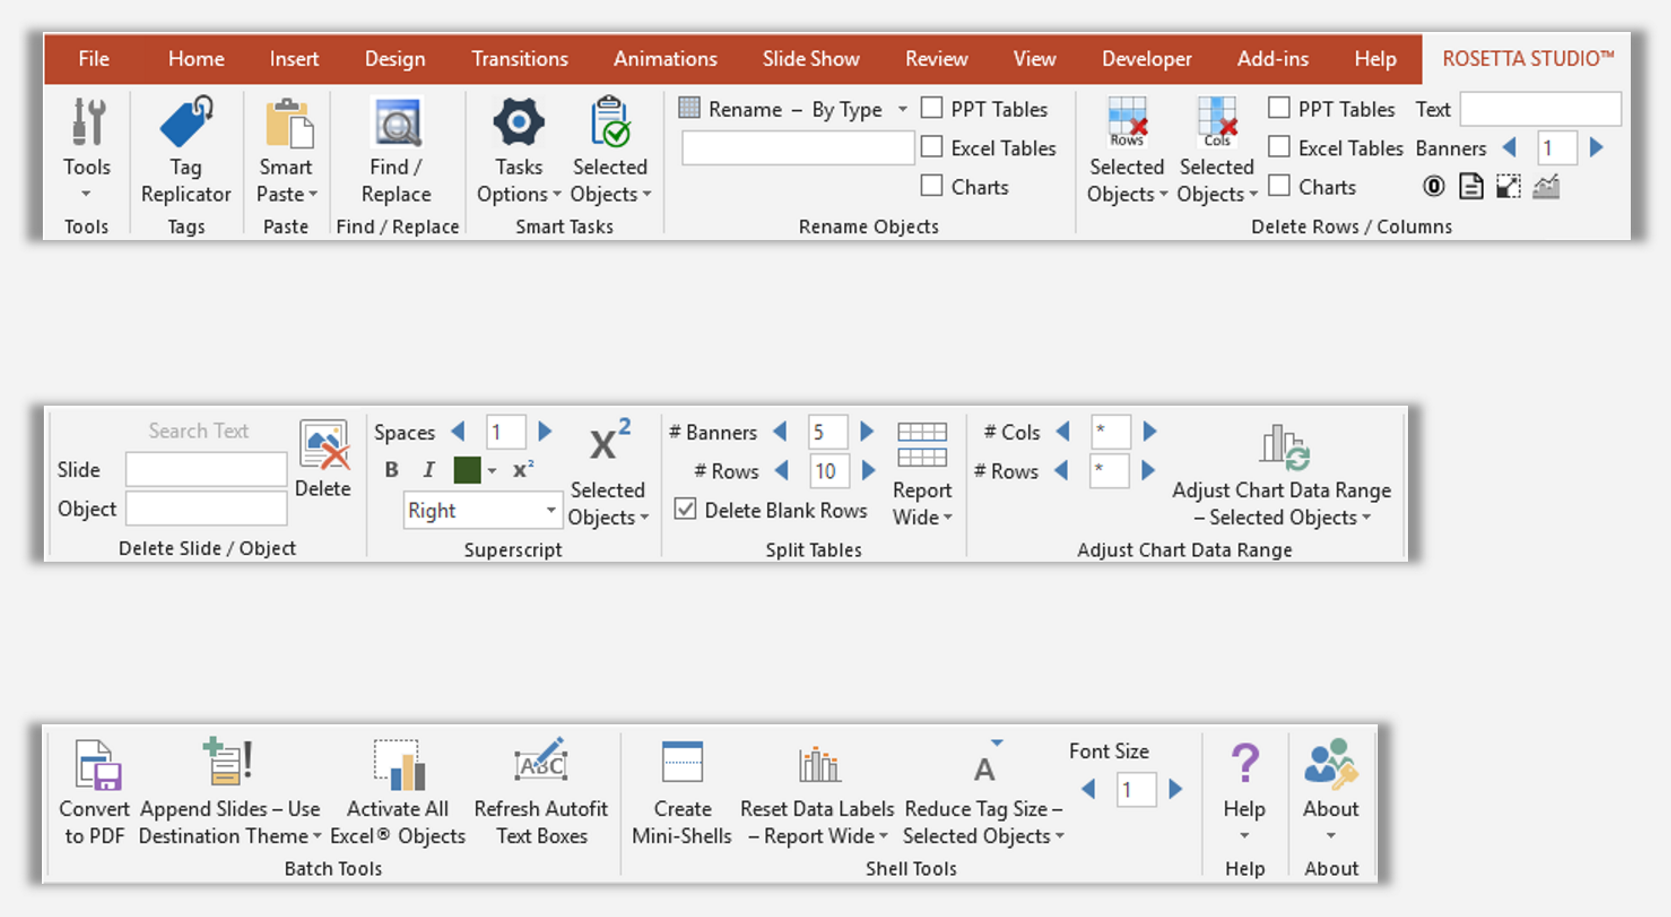Click the Slide search text field
This screenshot has height=917, width=1671.
(x=206, y=469)
